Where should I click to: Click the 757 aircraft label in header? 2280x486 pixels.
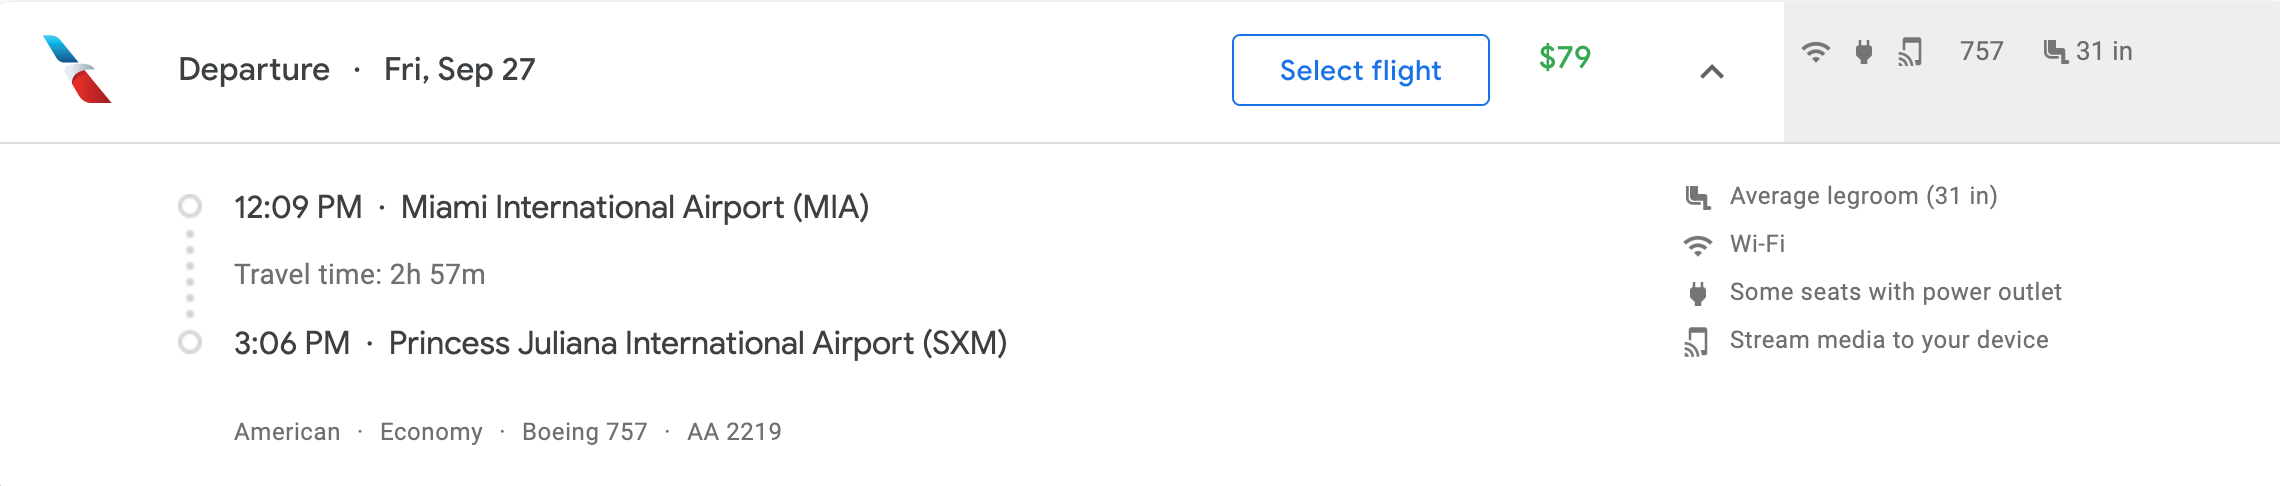point(1981,51)
